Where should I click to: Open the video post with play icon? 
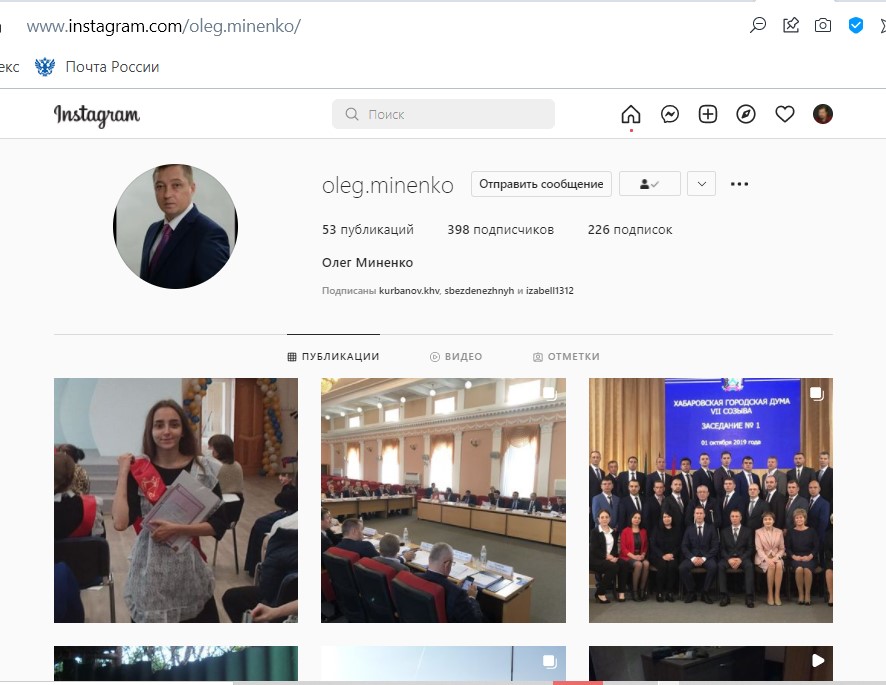coord(711,664)
